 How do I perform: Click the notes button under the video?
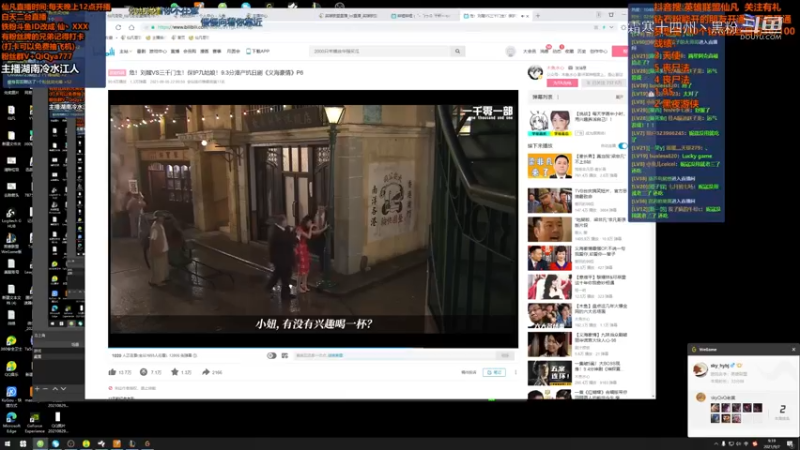pos(494,372)
